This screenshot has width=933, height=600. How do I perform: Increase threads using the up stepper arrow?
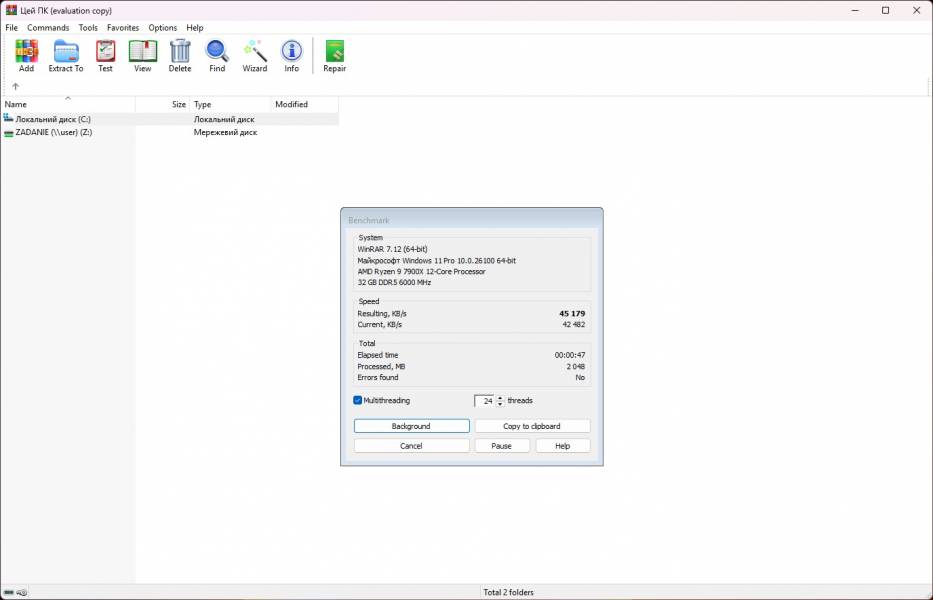501,397
